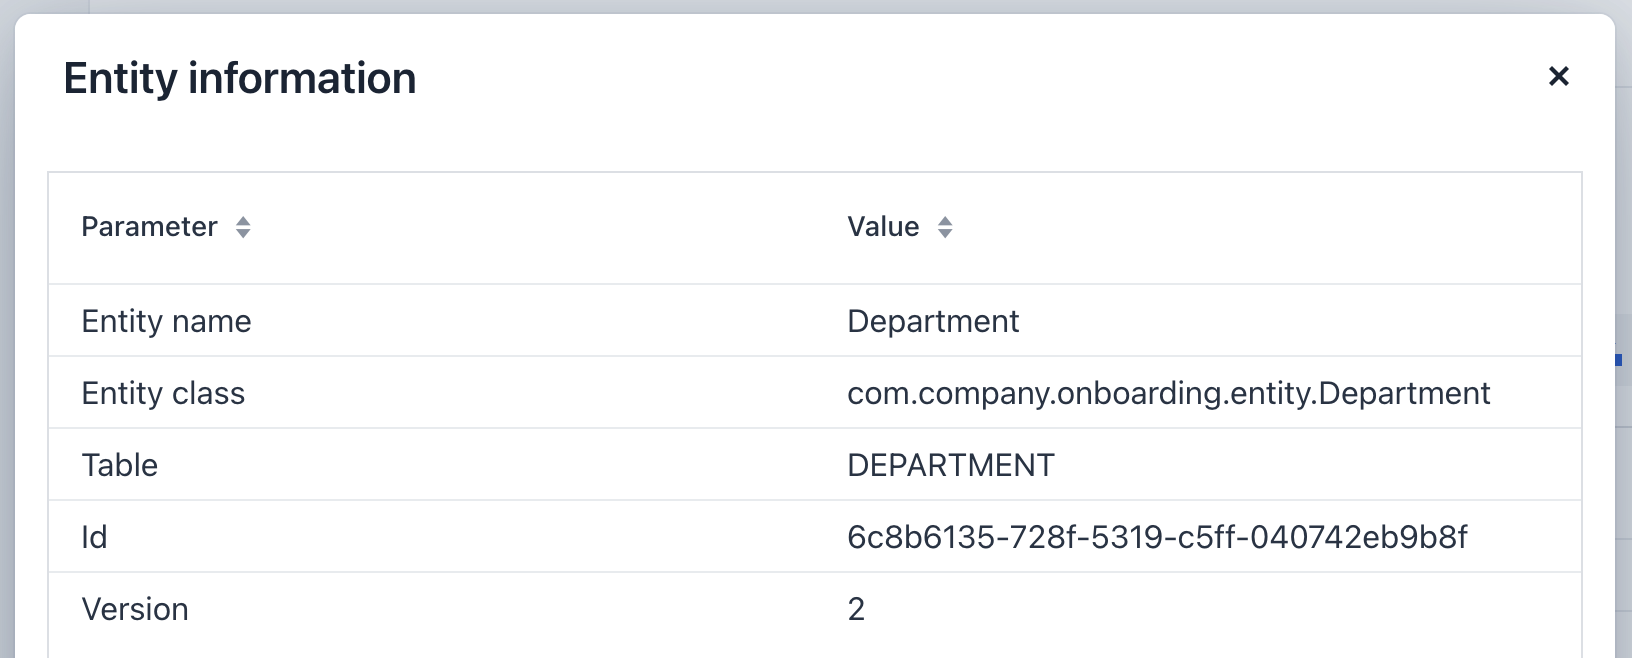Click the down arrow of Parameter sorter
Viewport: 1632px width, 658px height.
click(x=243, y=234)
